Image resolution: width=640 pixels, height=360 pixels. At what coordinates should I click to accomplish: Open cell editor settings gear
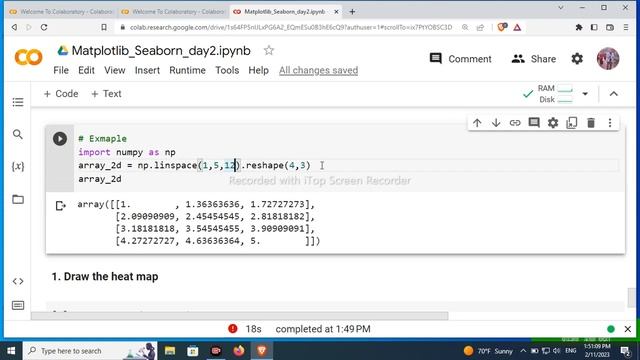(x=553, y=123)
